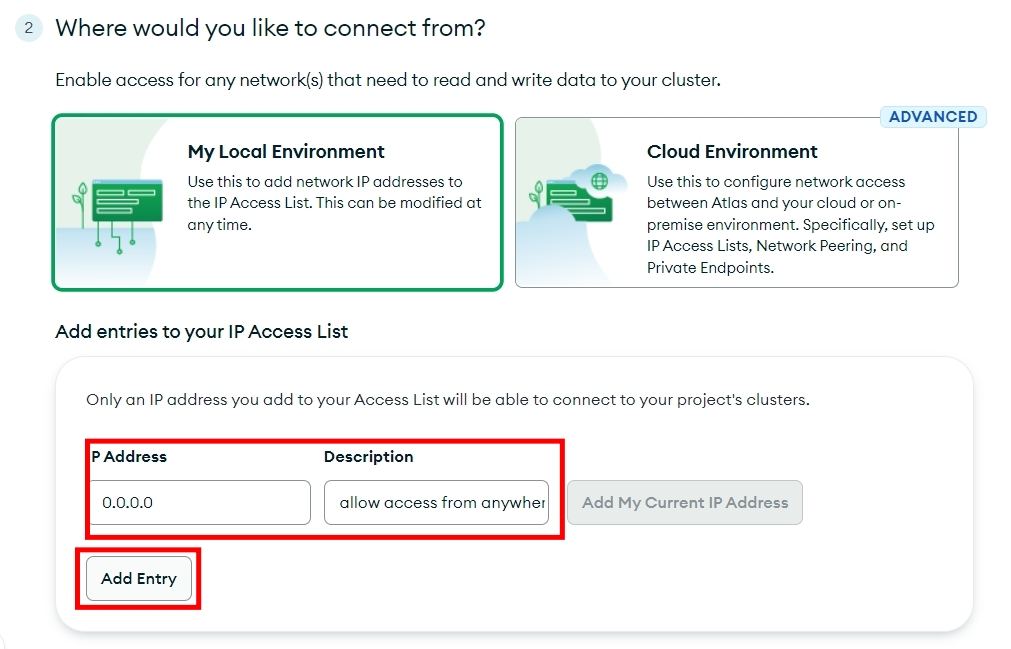This screenshot has width=1011, height=649.
Task: Click the ADVANCED badge label
Action: [933, 117]
